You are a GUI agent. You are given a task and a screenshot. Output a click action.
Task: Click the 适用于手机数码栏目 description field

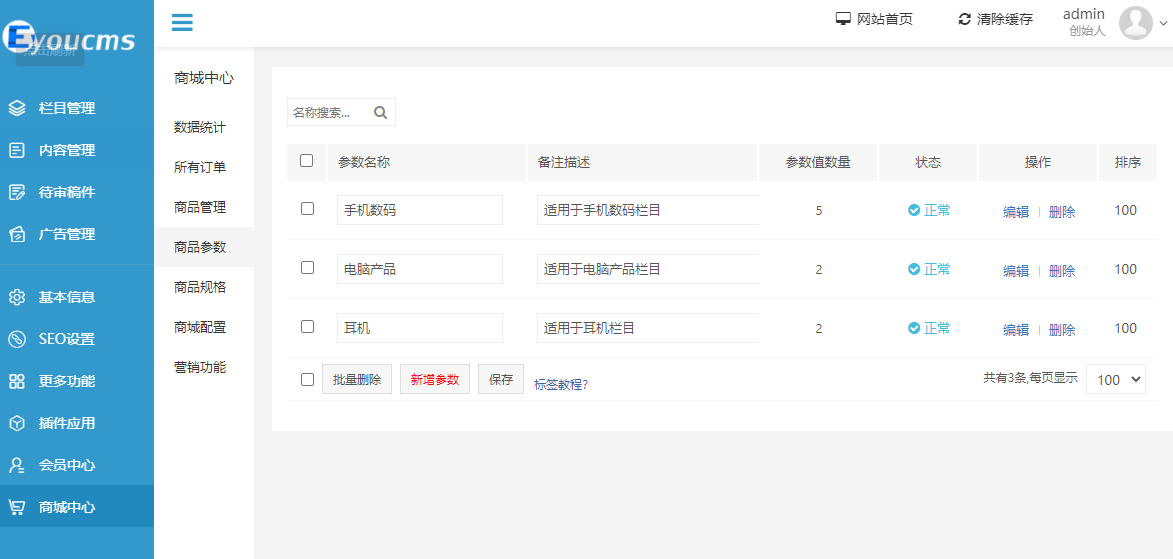tap(648, 210)
